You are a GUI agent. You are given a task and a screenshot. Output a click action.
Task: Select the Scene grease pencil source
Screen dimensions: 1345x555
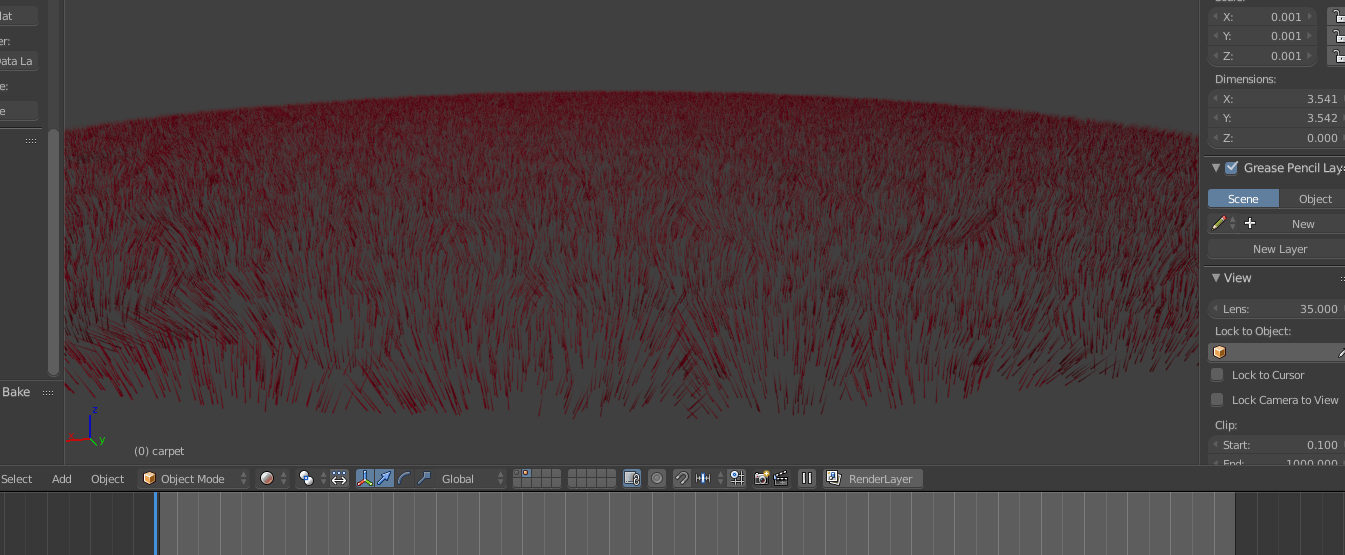click(x=1243, y=199)
